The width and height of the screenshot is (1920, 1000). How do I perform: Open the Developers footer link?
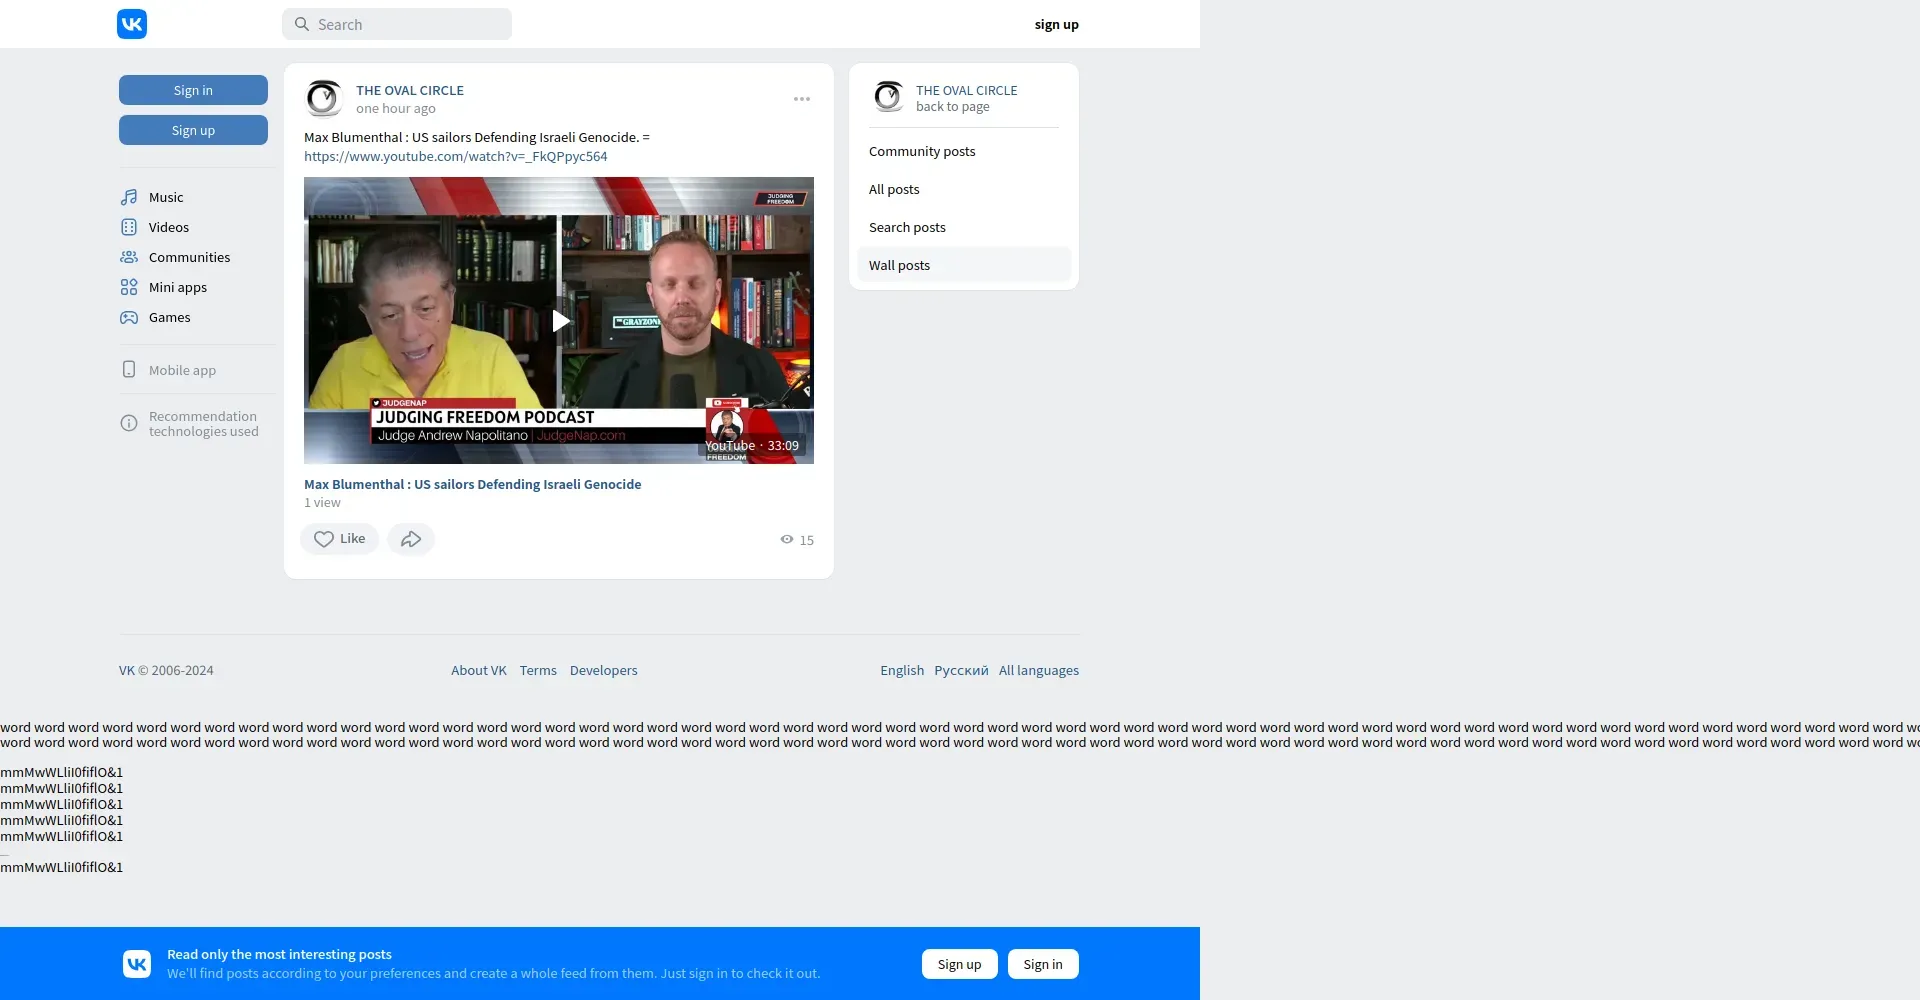(604, 671)
